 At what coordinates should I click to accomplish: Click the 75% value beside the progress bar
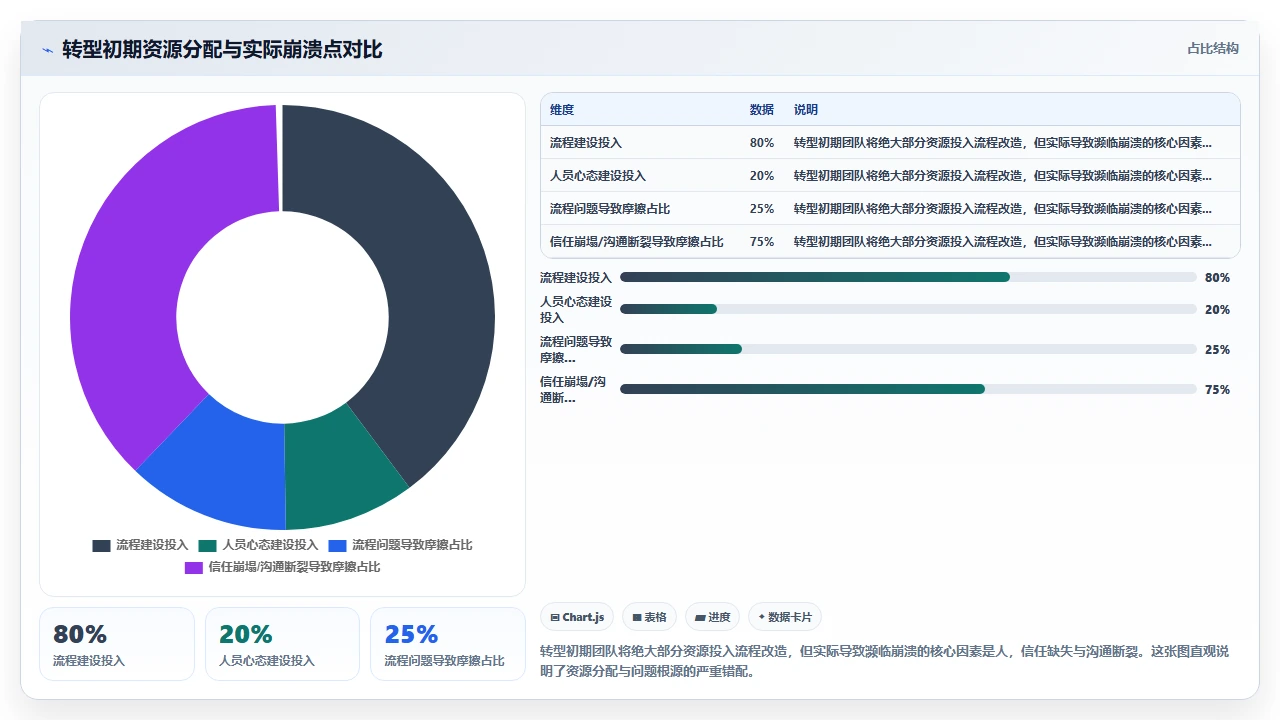(1217, 390)
